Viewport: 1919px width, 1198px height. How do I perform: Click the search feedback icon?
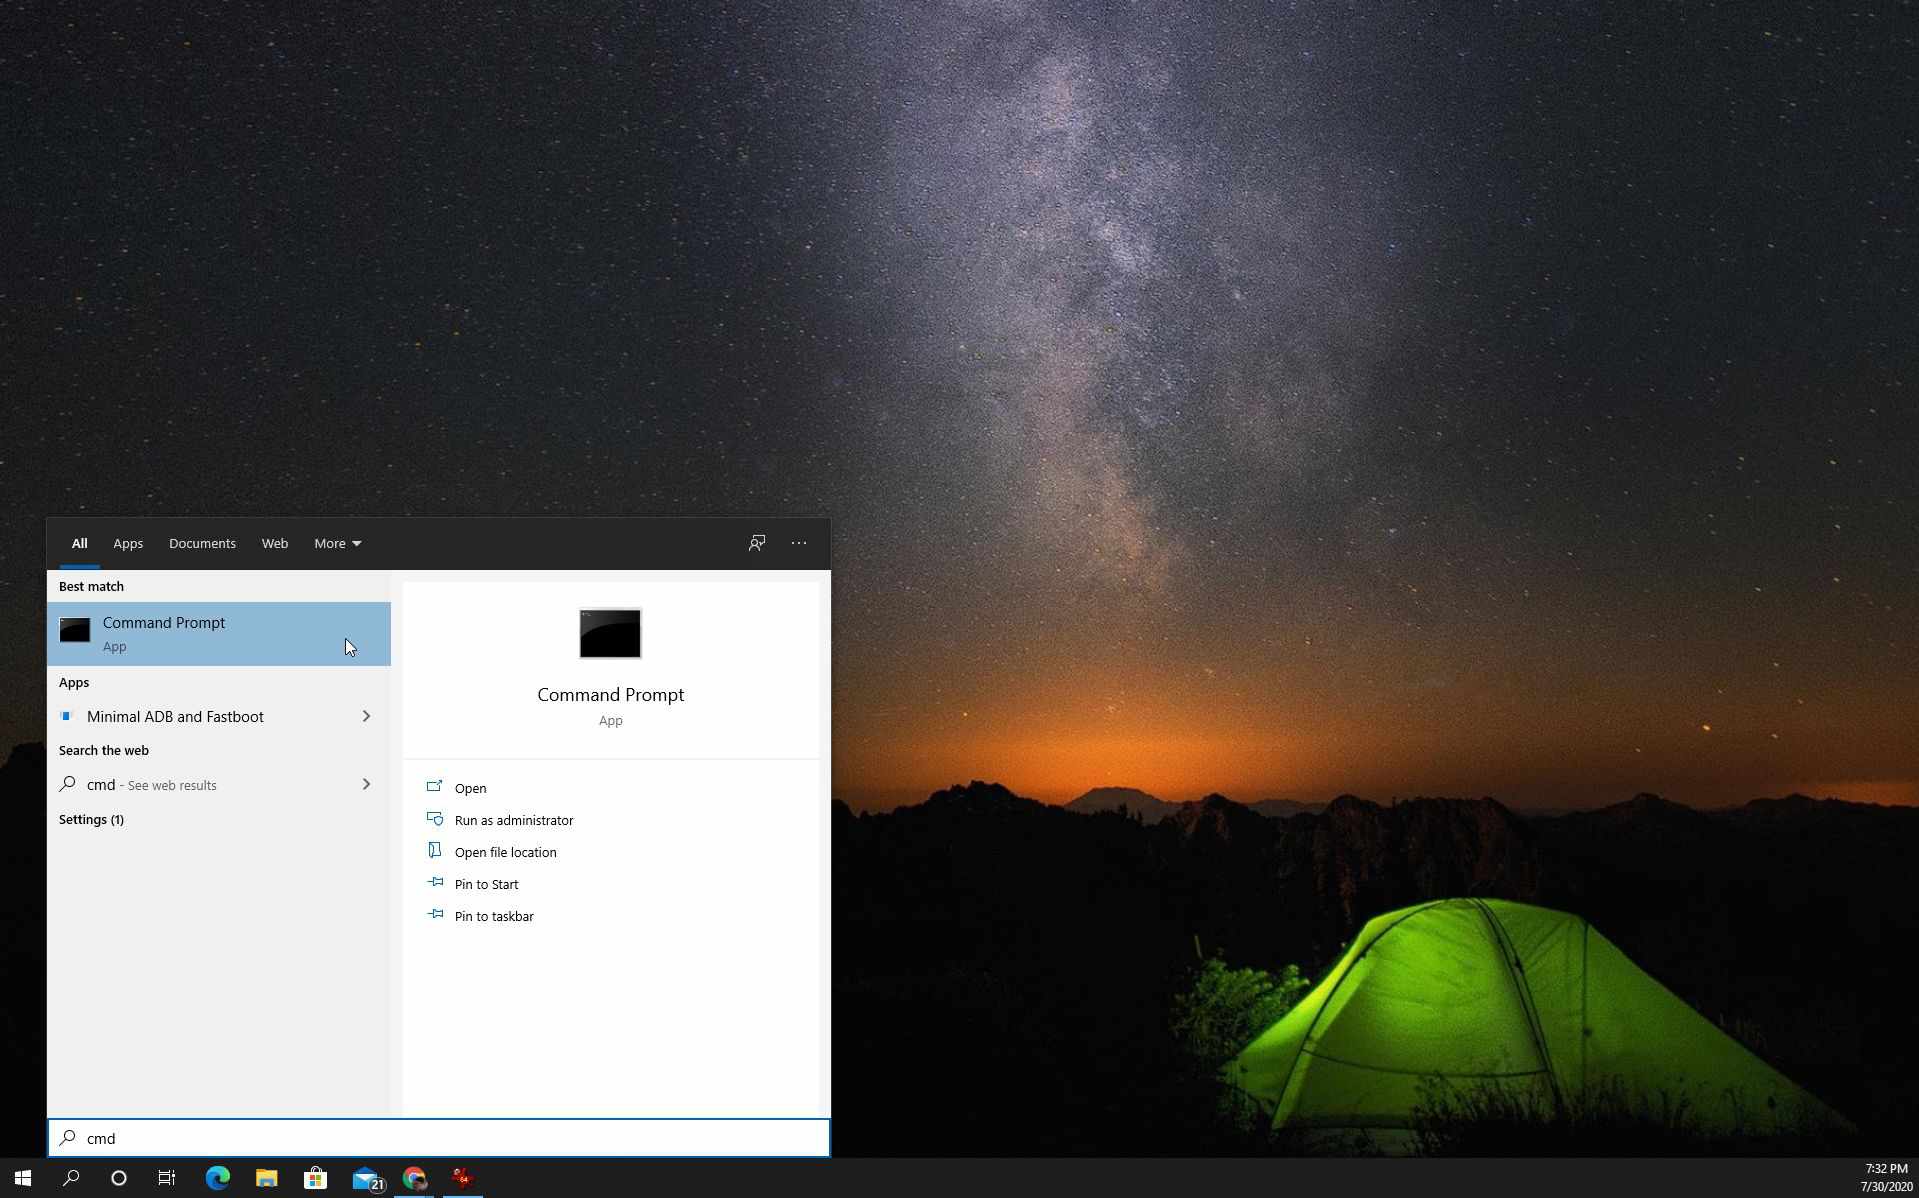point(757,543)
